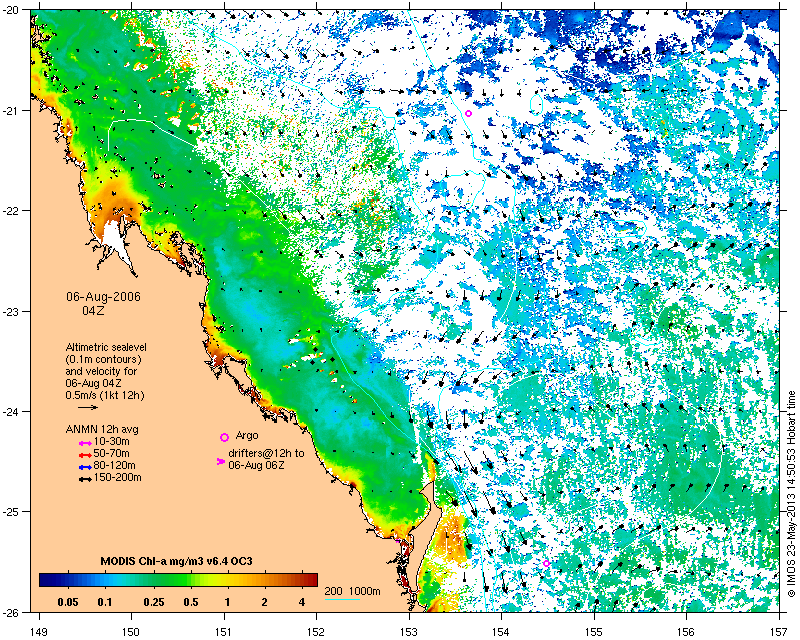Click the '151' longitude axis label
The image size is (800, 640).
click(224, 632)
